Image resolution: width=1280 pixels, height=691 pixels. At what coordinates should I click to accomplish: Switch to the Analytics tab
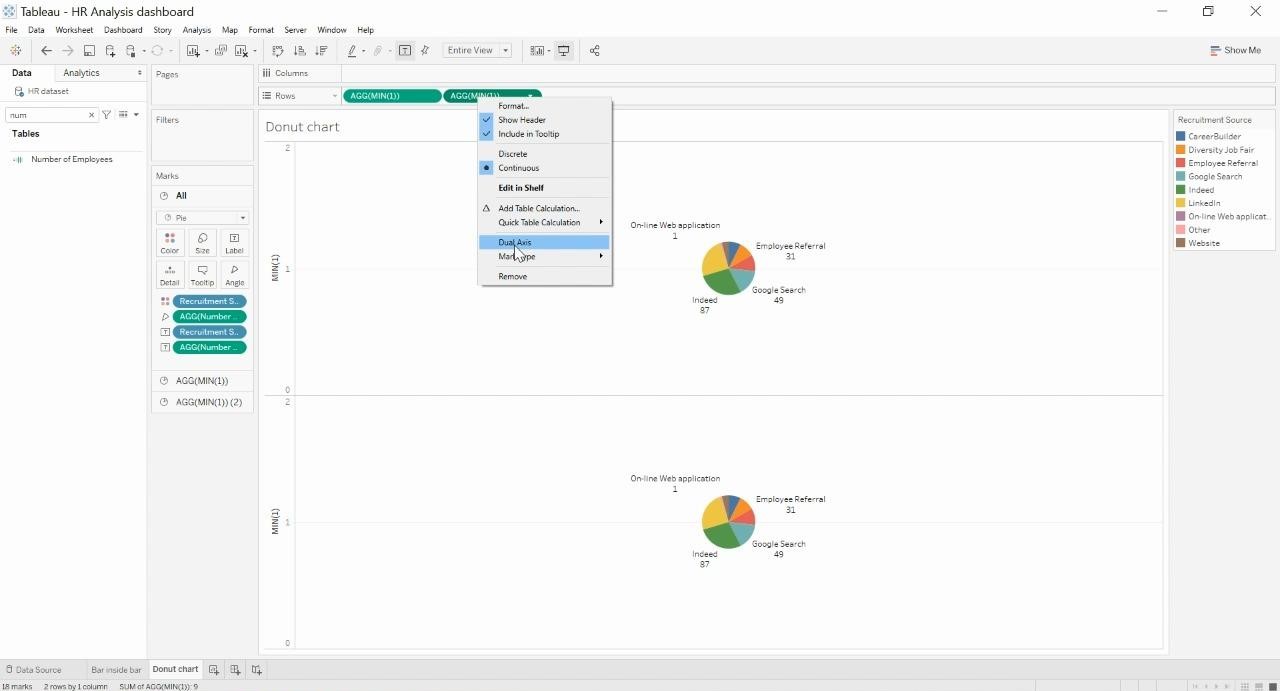81,73
